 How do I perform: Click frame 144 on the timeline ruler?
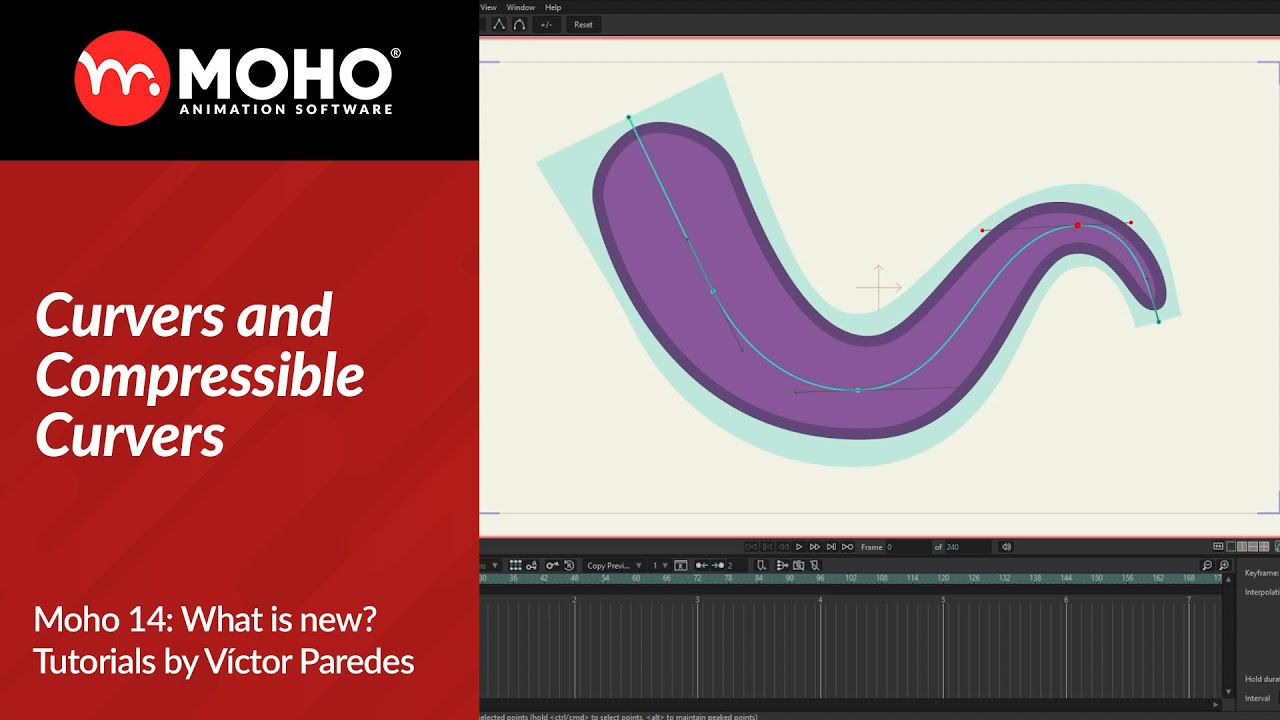1066,578
